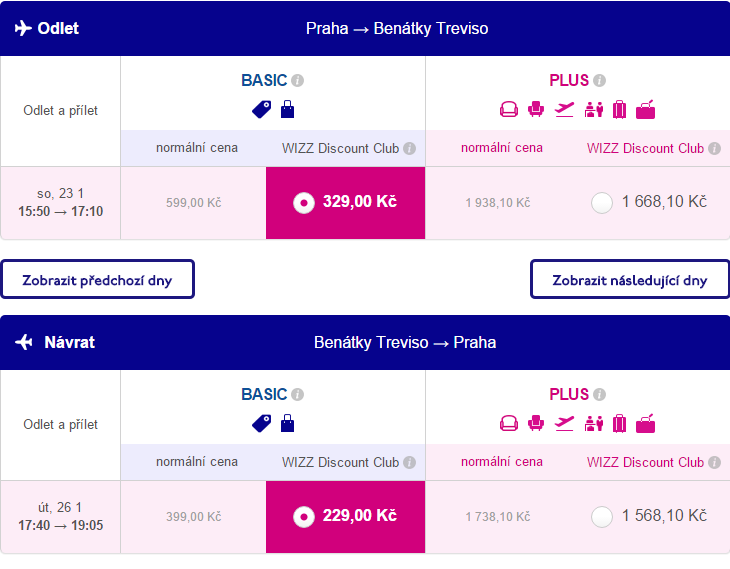Select the 1 568,10 Kč PLUS return fare

point(602,517)
